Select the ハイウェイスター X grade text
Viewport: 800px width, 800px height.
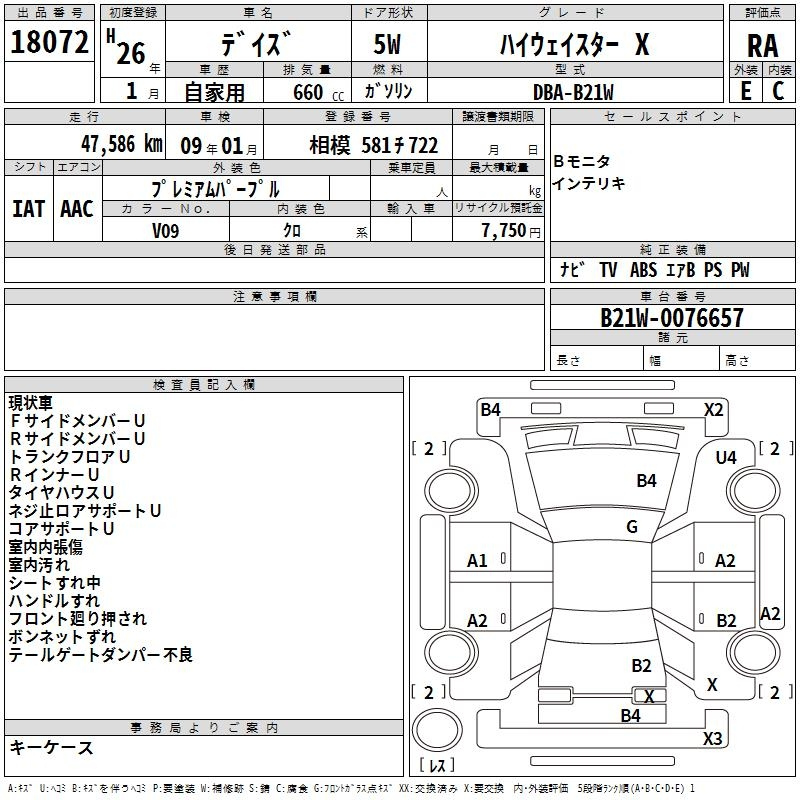tap(574, 45)
